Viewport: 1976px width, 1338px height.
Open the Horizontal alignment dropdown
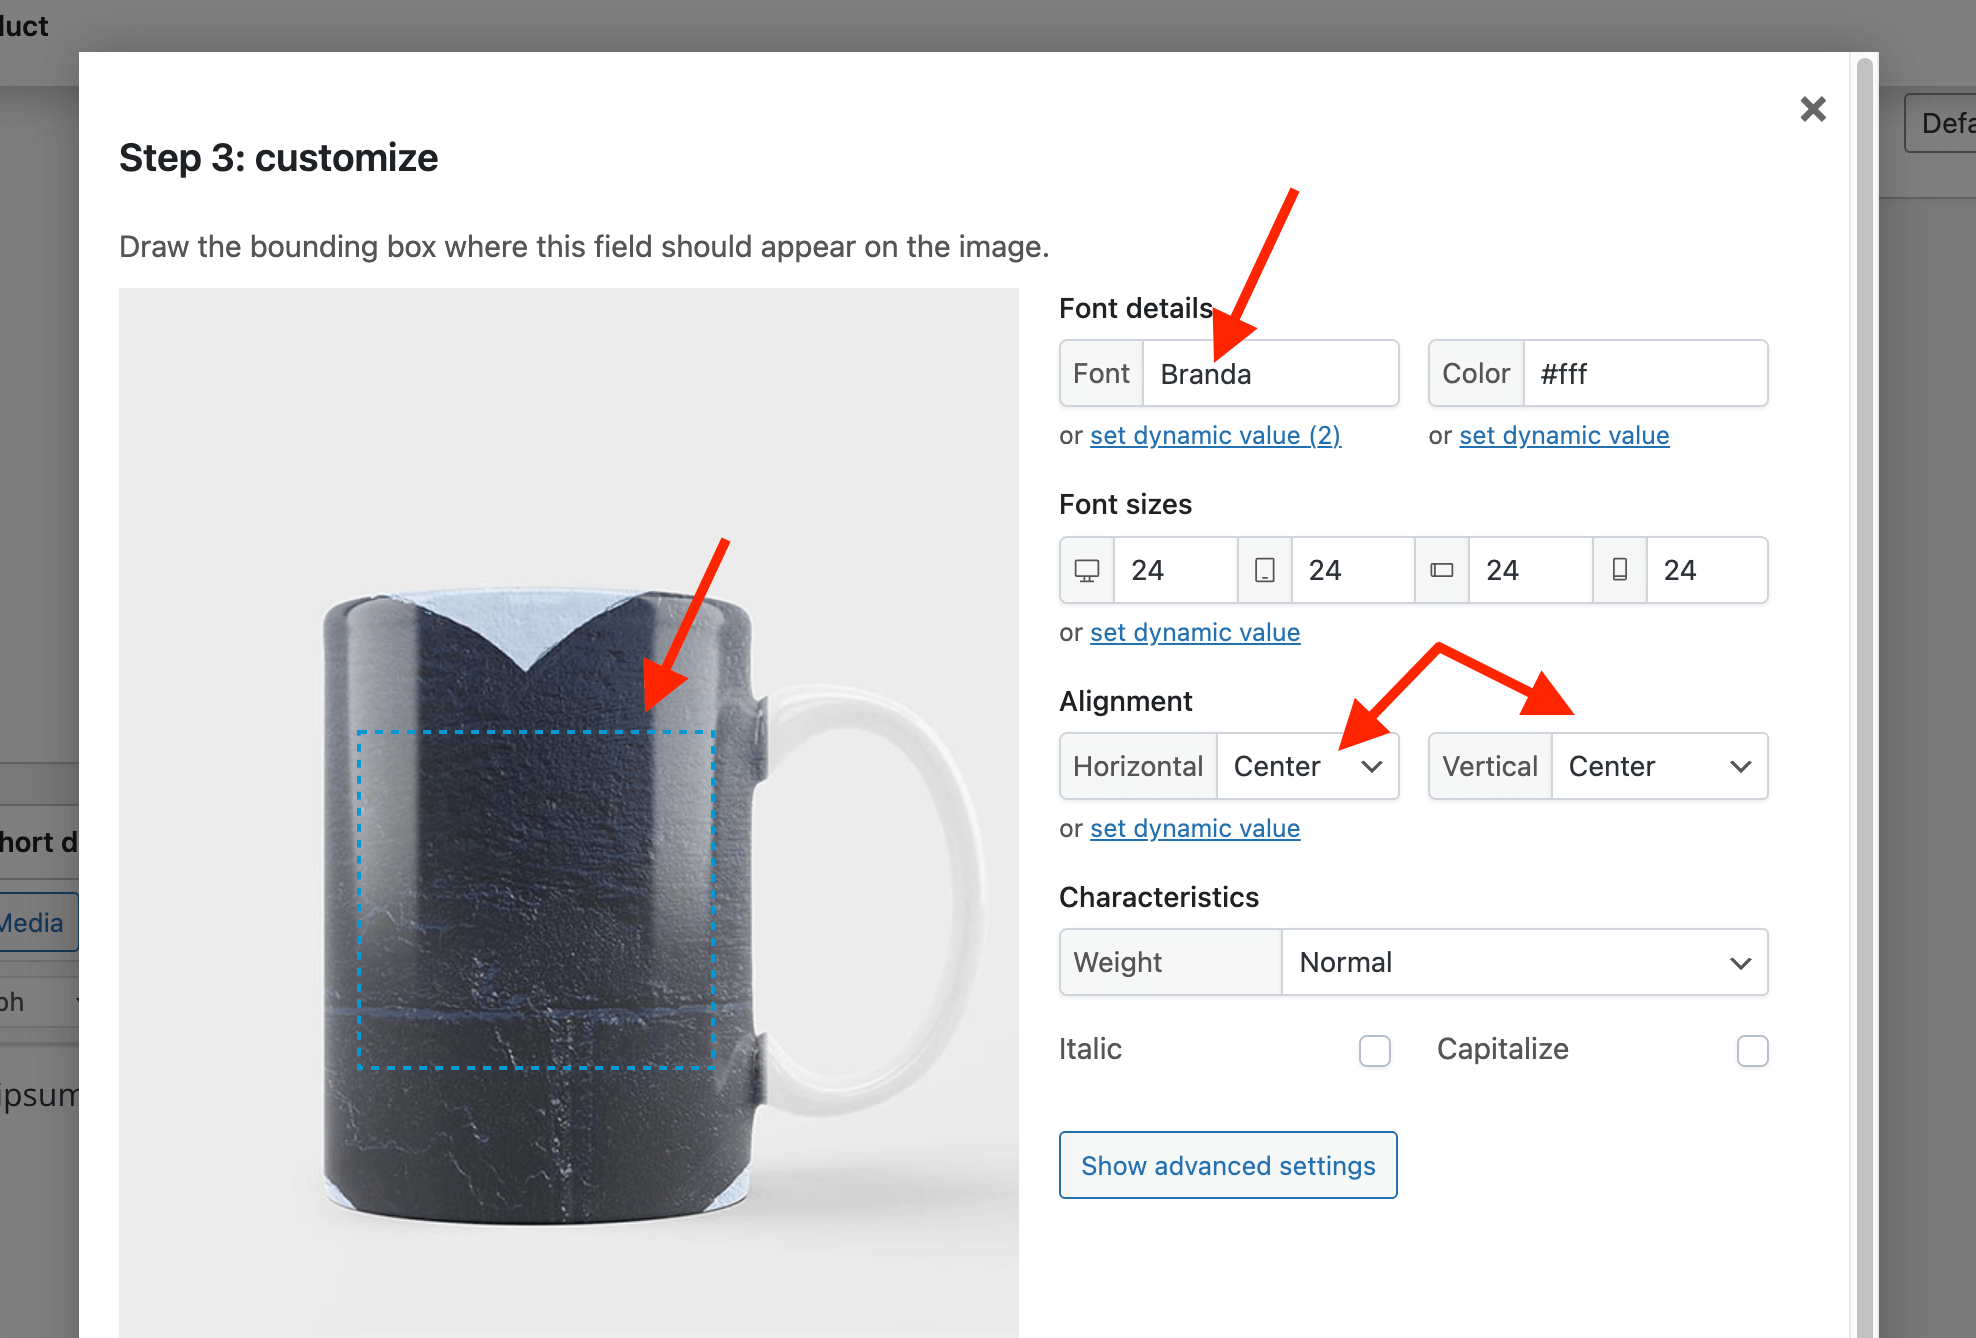click(x=1308, y=766)
